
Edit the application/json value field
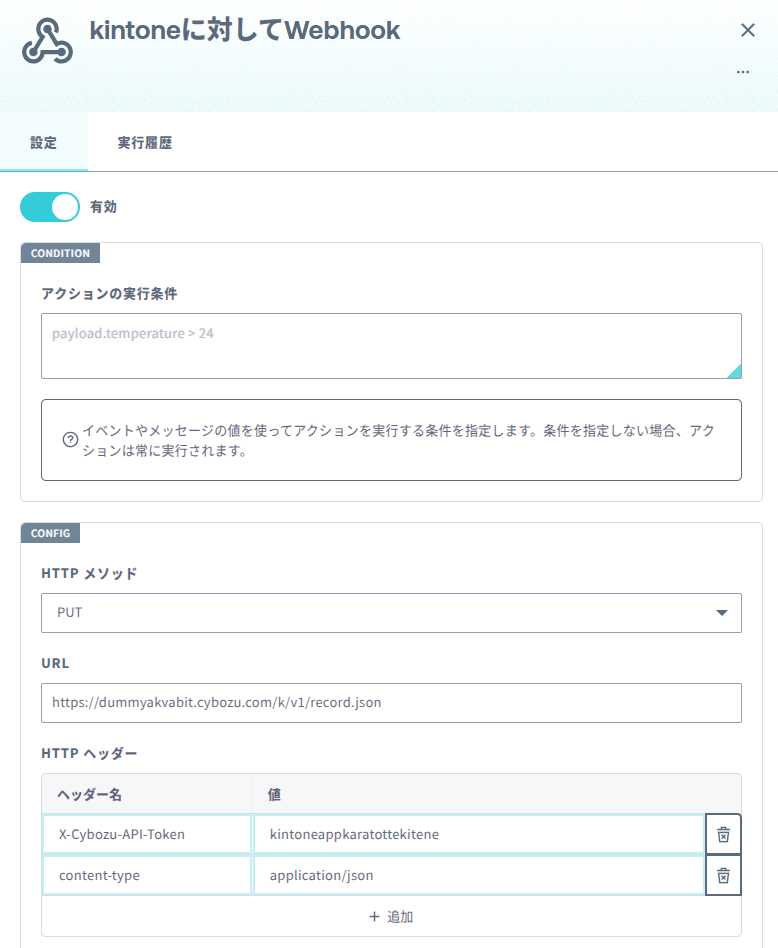click(479, 875)
